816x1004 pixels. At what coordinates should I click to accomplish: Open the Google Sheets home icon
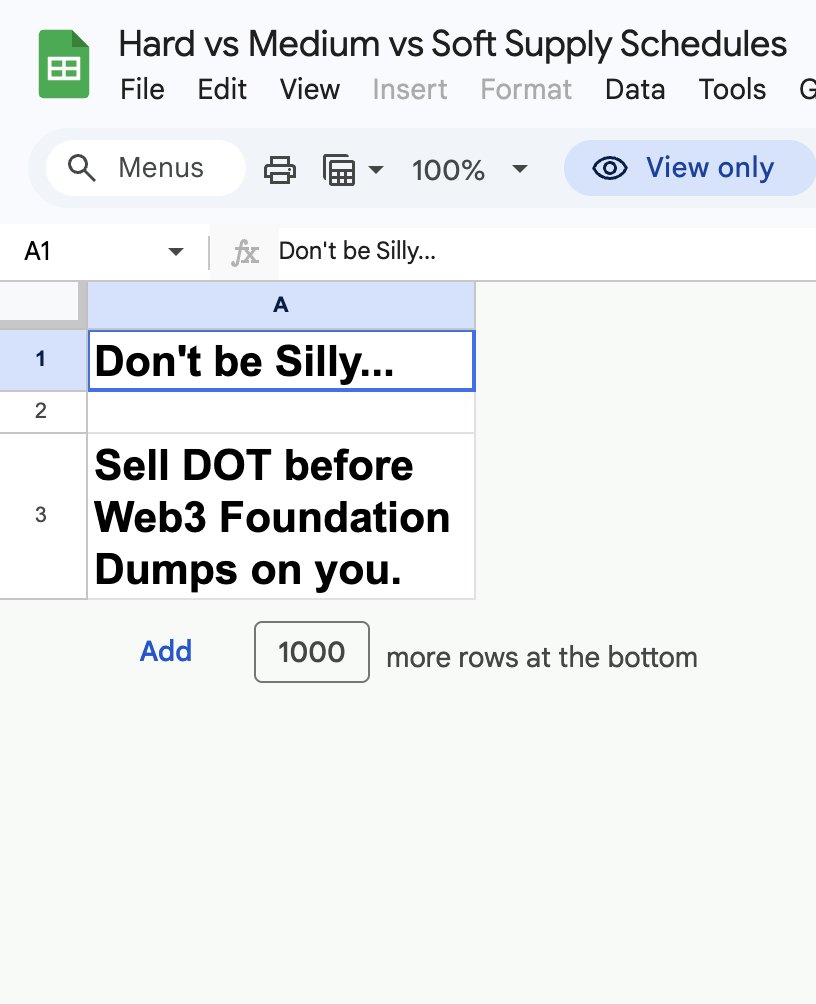[x=63, y=64]
